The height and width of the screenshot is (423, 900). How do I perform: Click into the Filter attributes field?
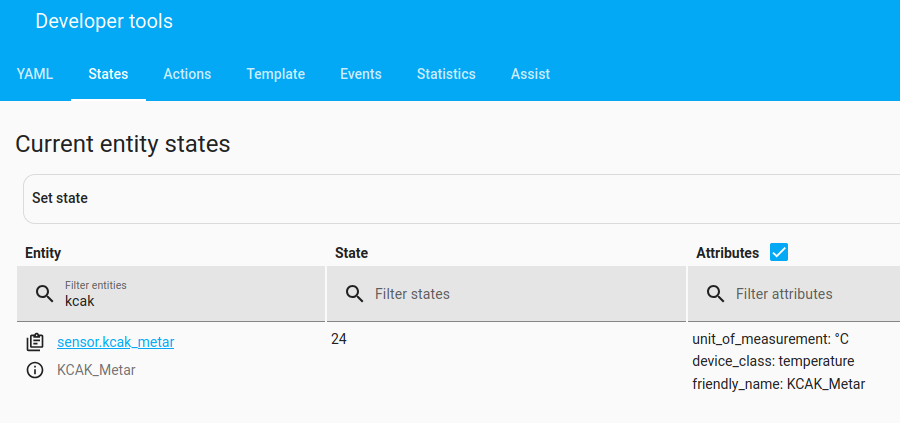(x=794, y=294)
